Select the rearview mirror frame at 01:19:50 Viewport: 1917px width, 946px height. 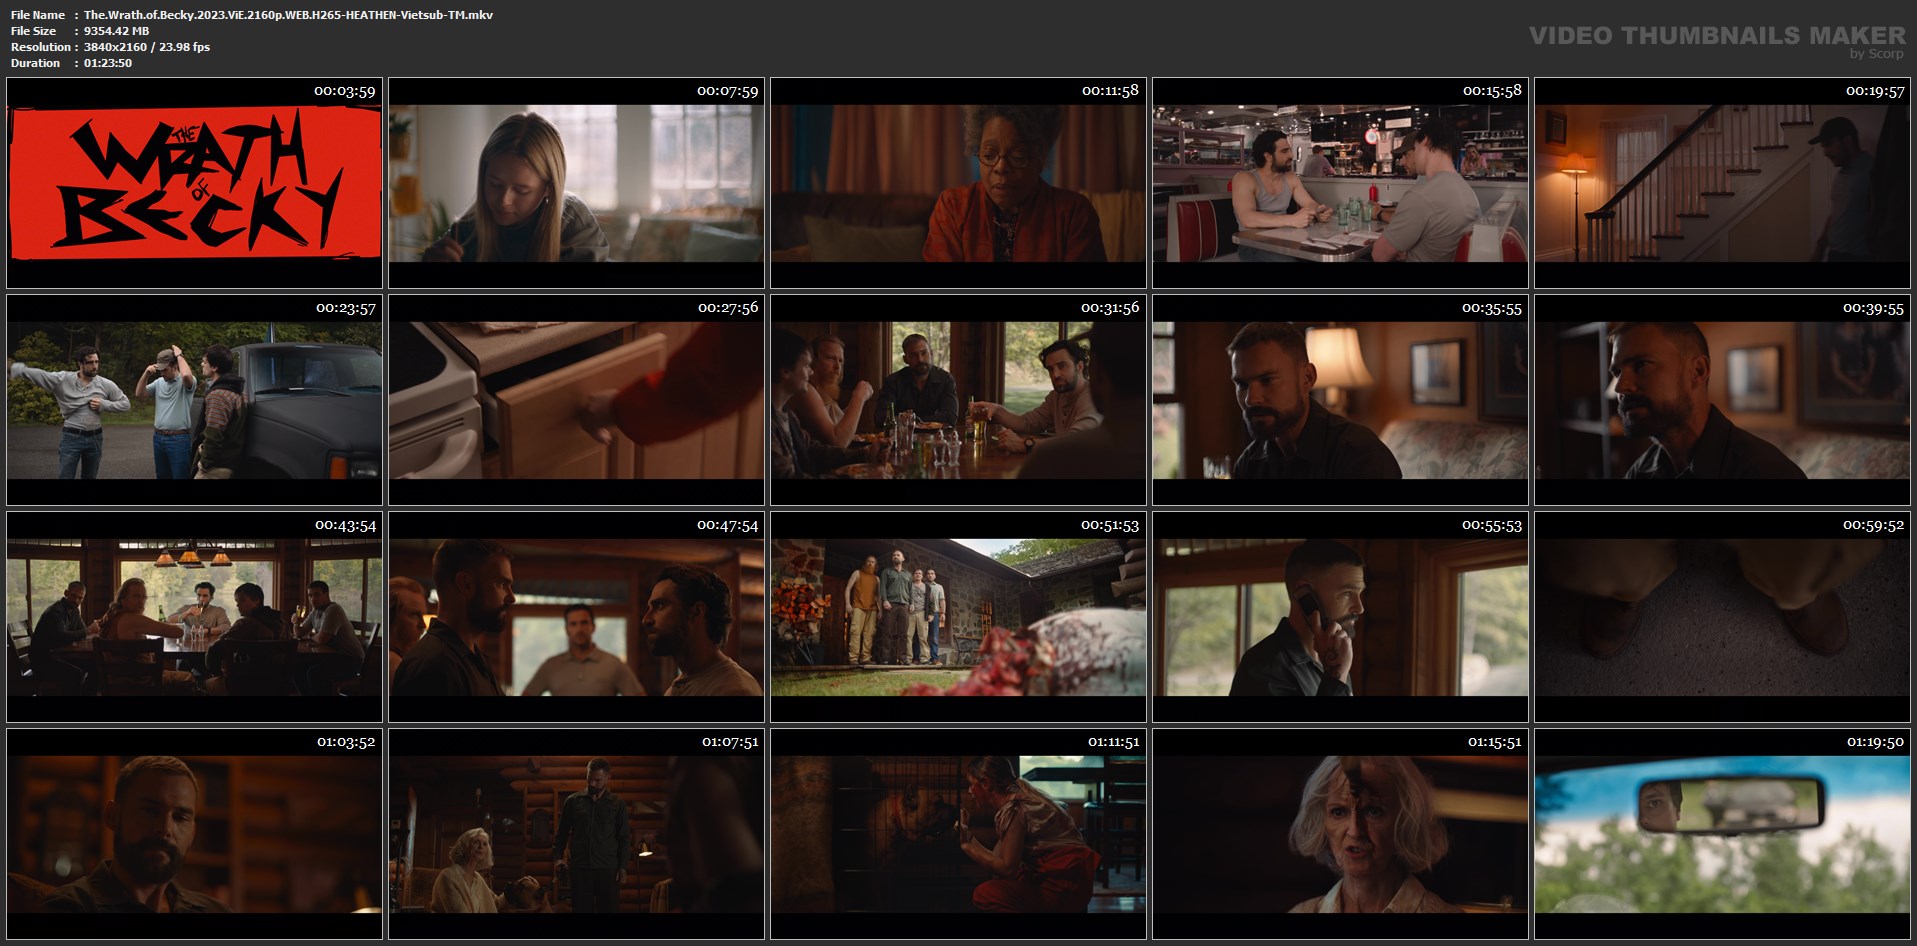1722,834
